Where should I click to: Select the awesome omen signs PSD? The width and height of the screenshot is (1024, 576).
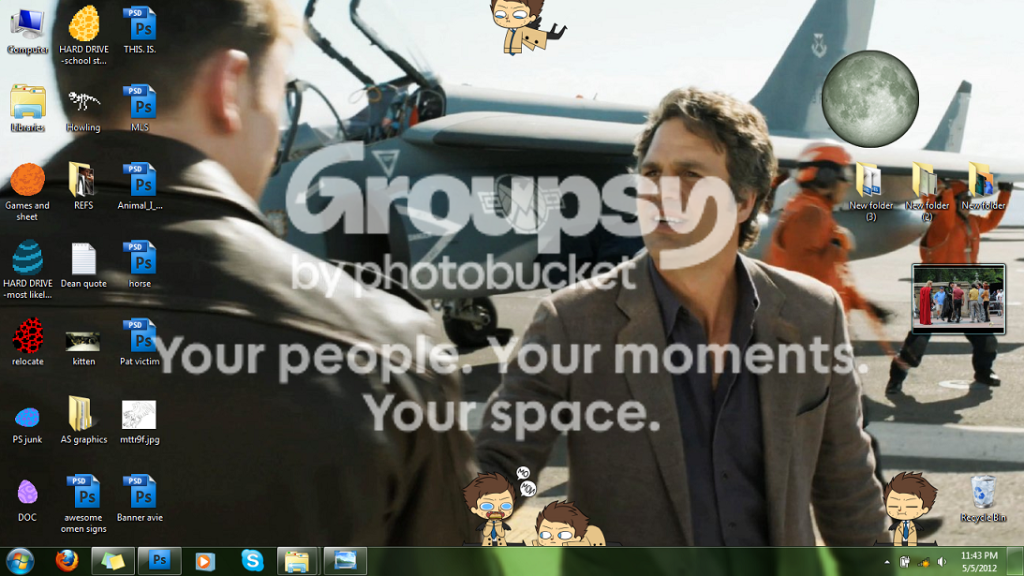point(84,504)
